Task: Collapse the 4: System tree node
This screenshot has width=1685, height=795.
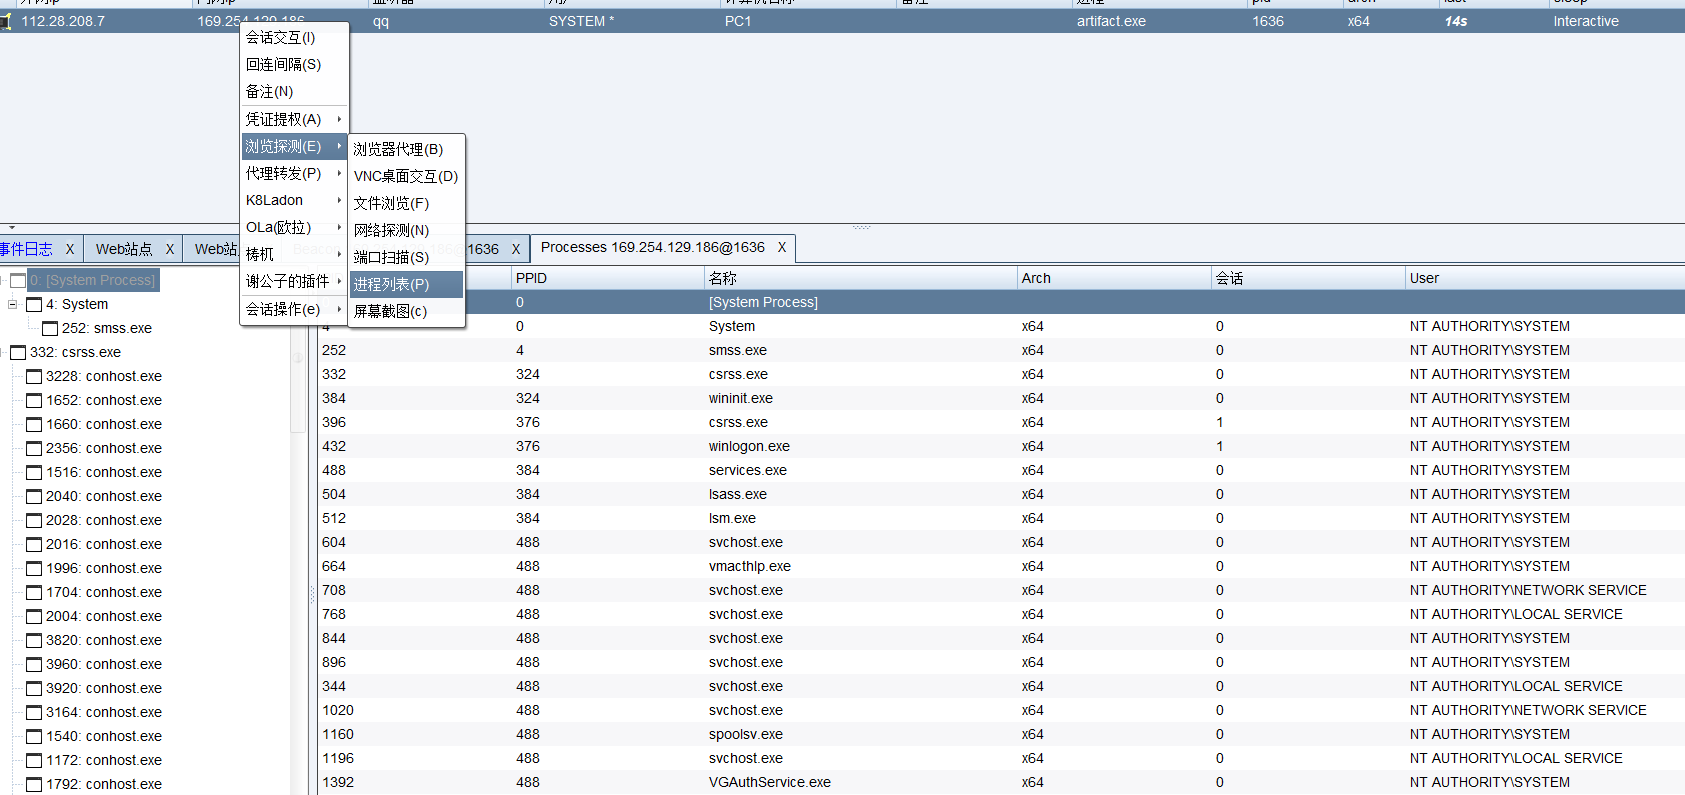Action: [x=12, y=304]
